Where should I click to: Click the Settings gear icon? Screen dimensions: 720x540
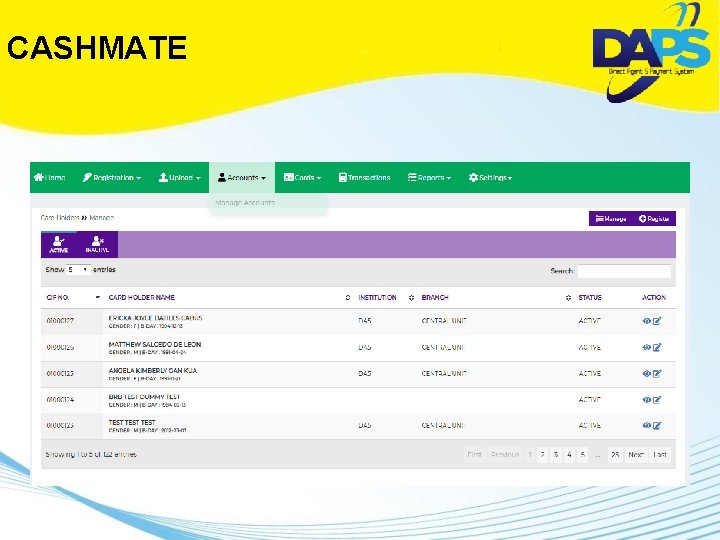473,177
